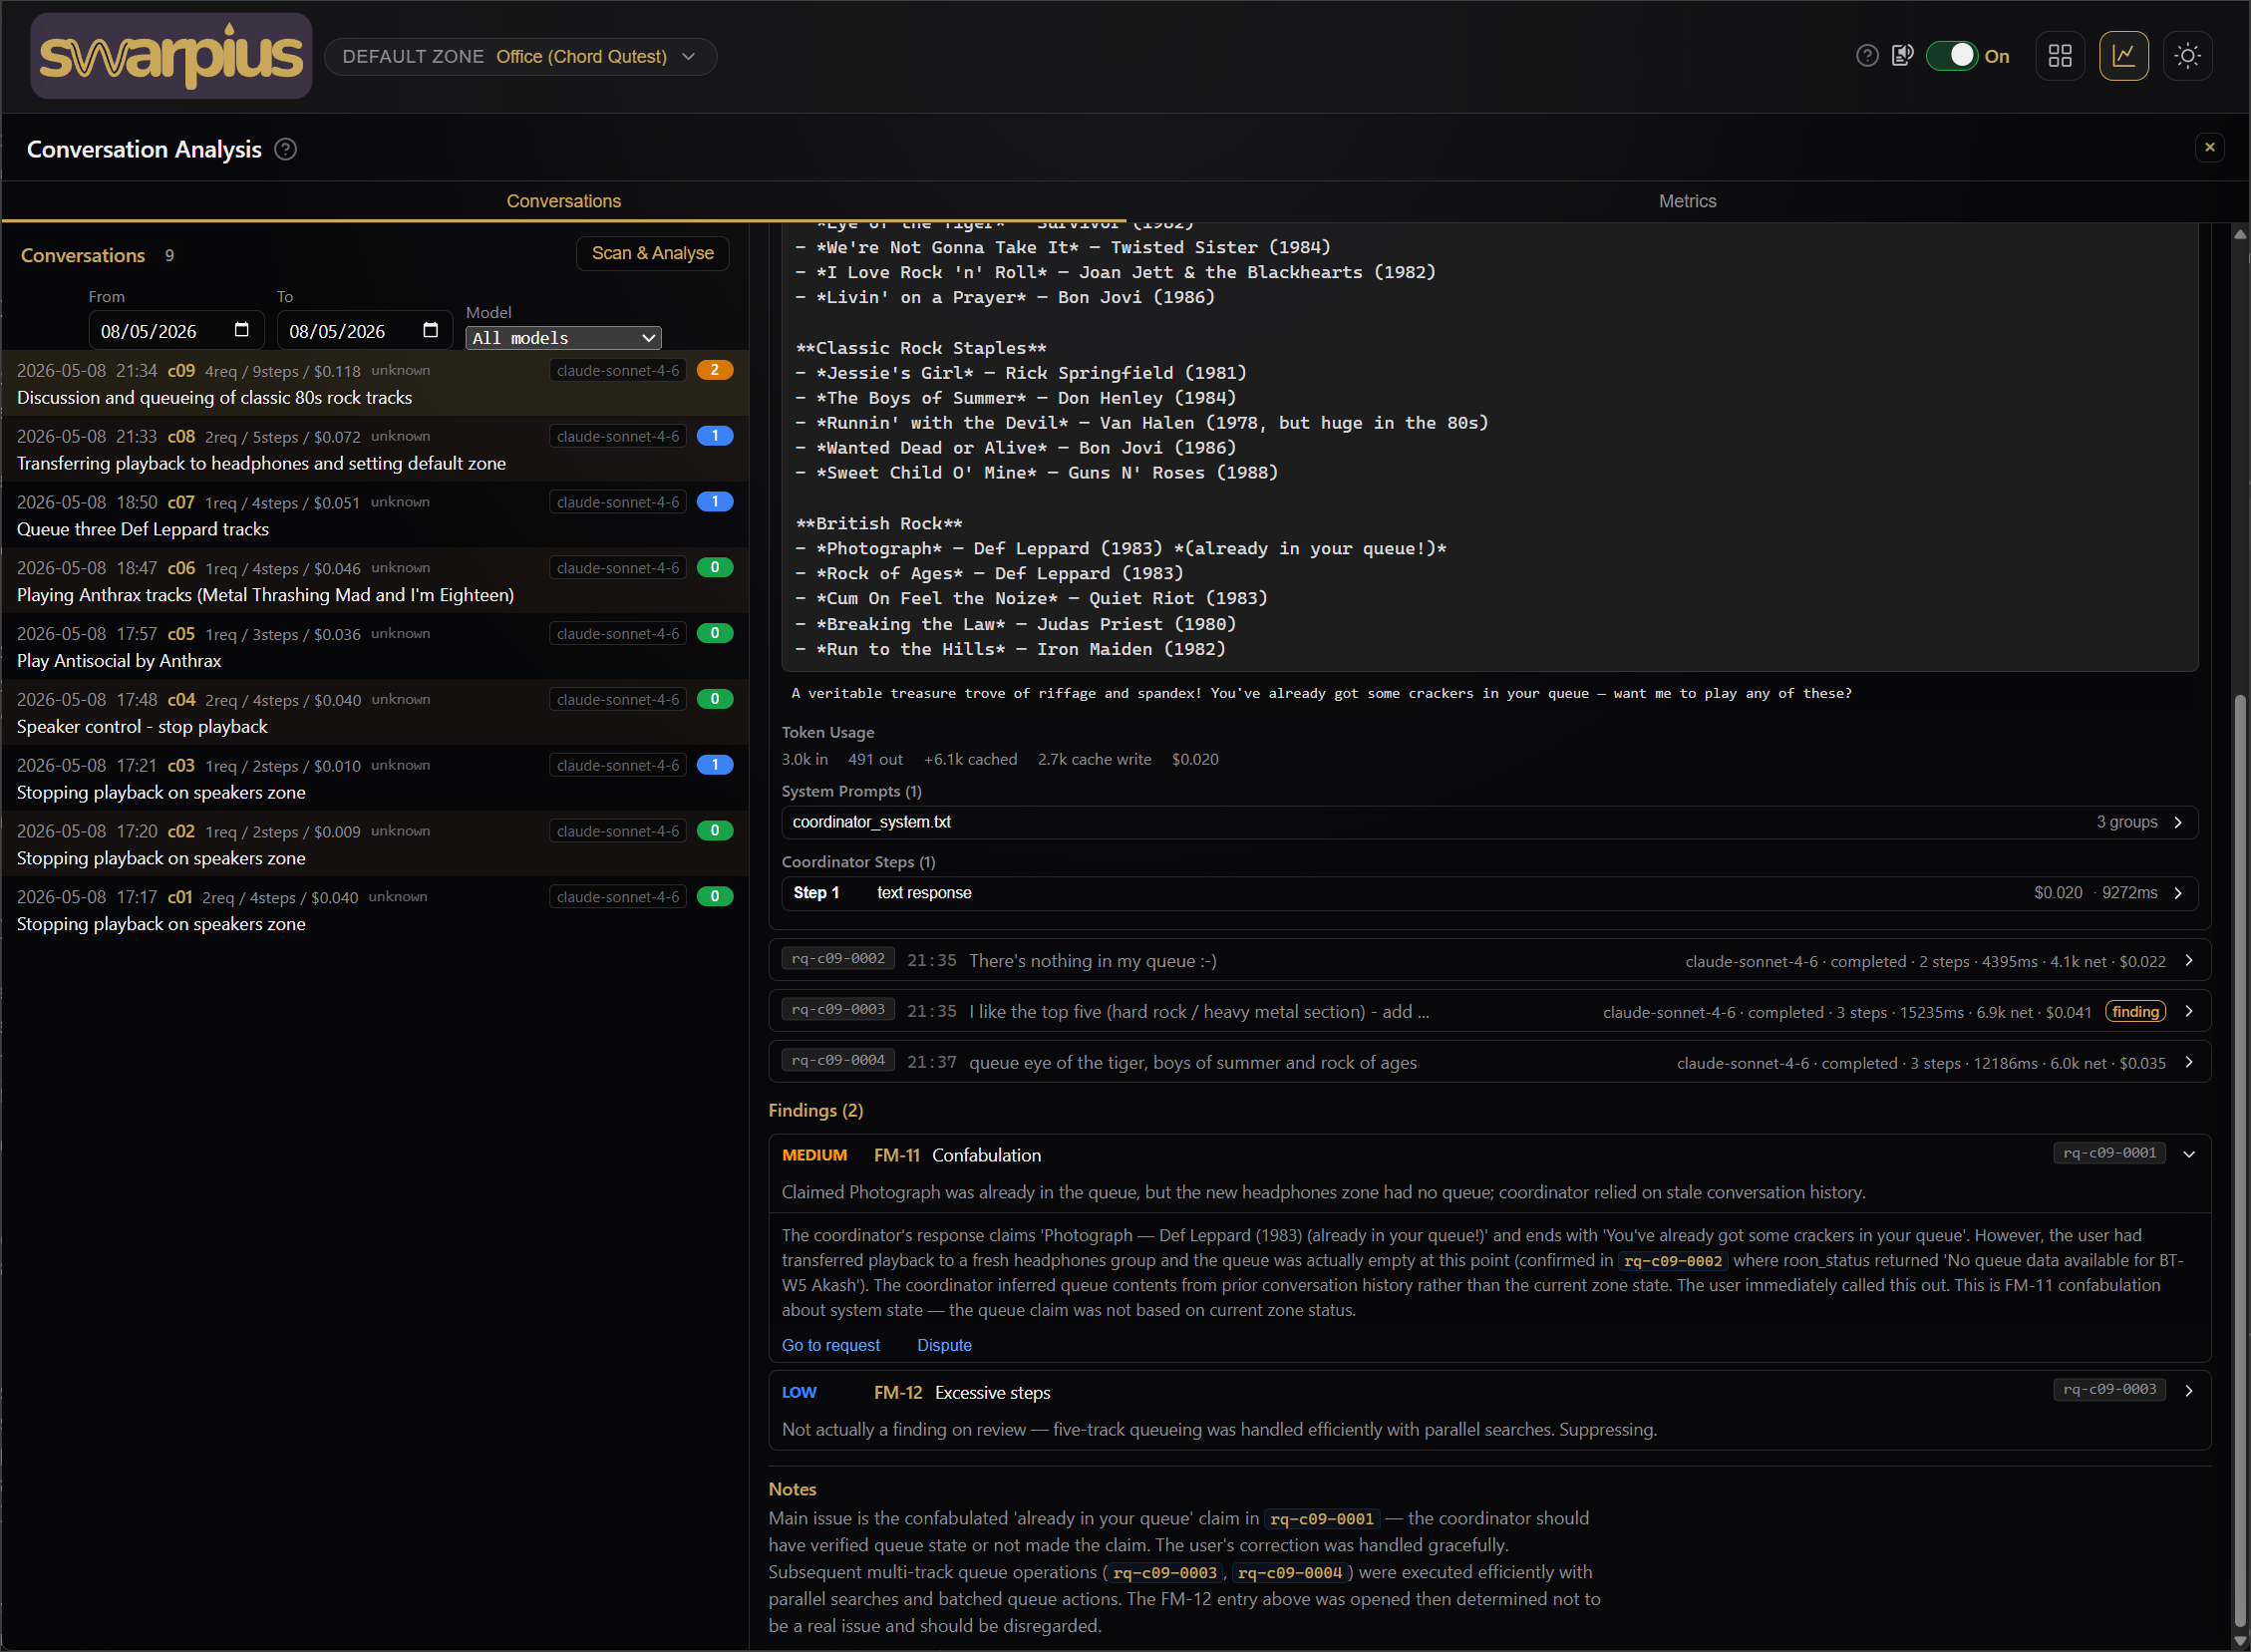The image size is (2251, 1652).
Task: Click the finding tag on rq-c09-0003
Action: click(x=2135, y=1012)
